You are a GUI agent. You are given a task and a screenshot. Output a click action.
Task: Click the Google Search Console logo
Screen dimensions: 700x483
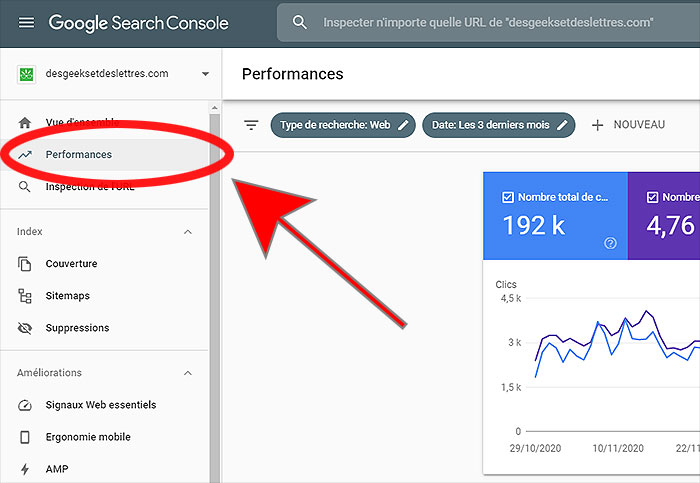(x=138, y=23)
